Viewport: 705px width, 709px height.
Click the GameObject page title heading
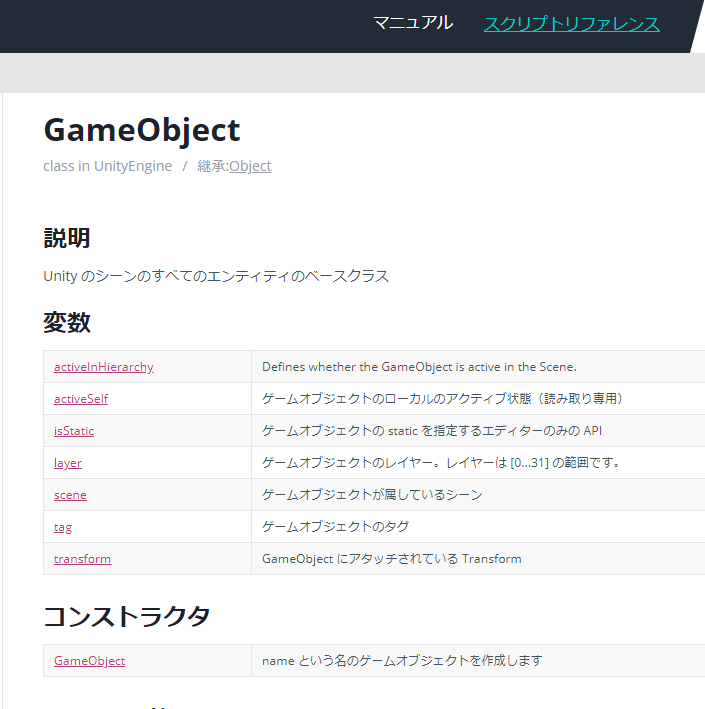142,130
